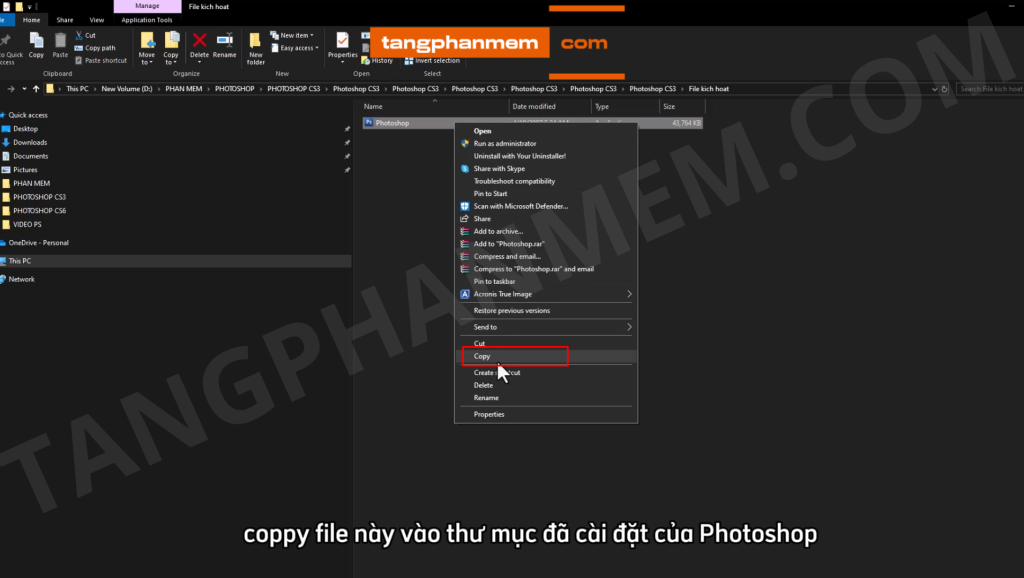Screen dimensions: 1024x578
Task: Click the up arrow to parent folder
Action: coord(36,89)
